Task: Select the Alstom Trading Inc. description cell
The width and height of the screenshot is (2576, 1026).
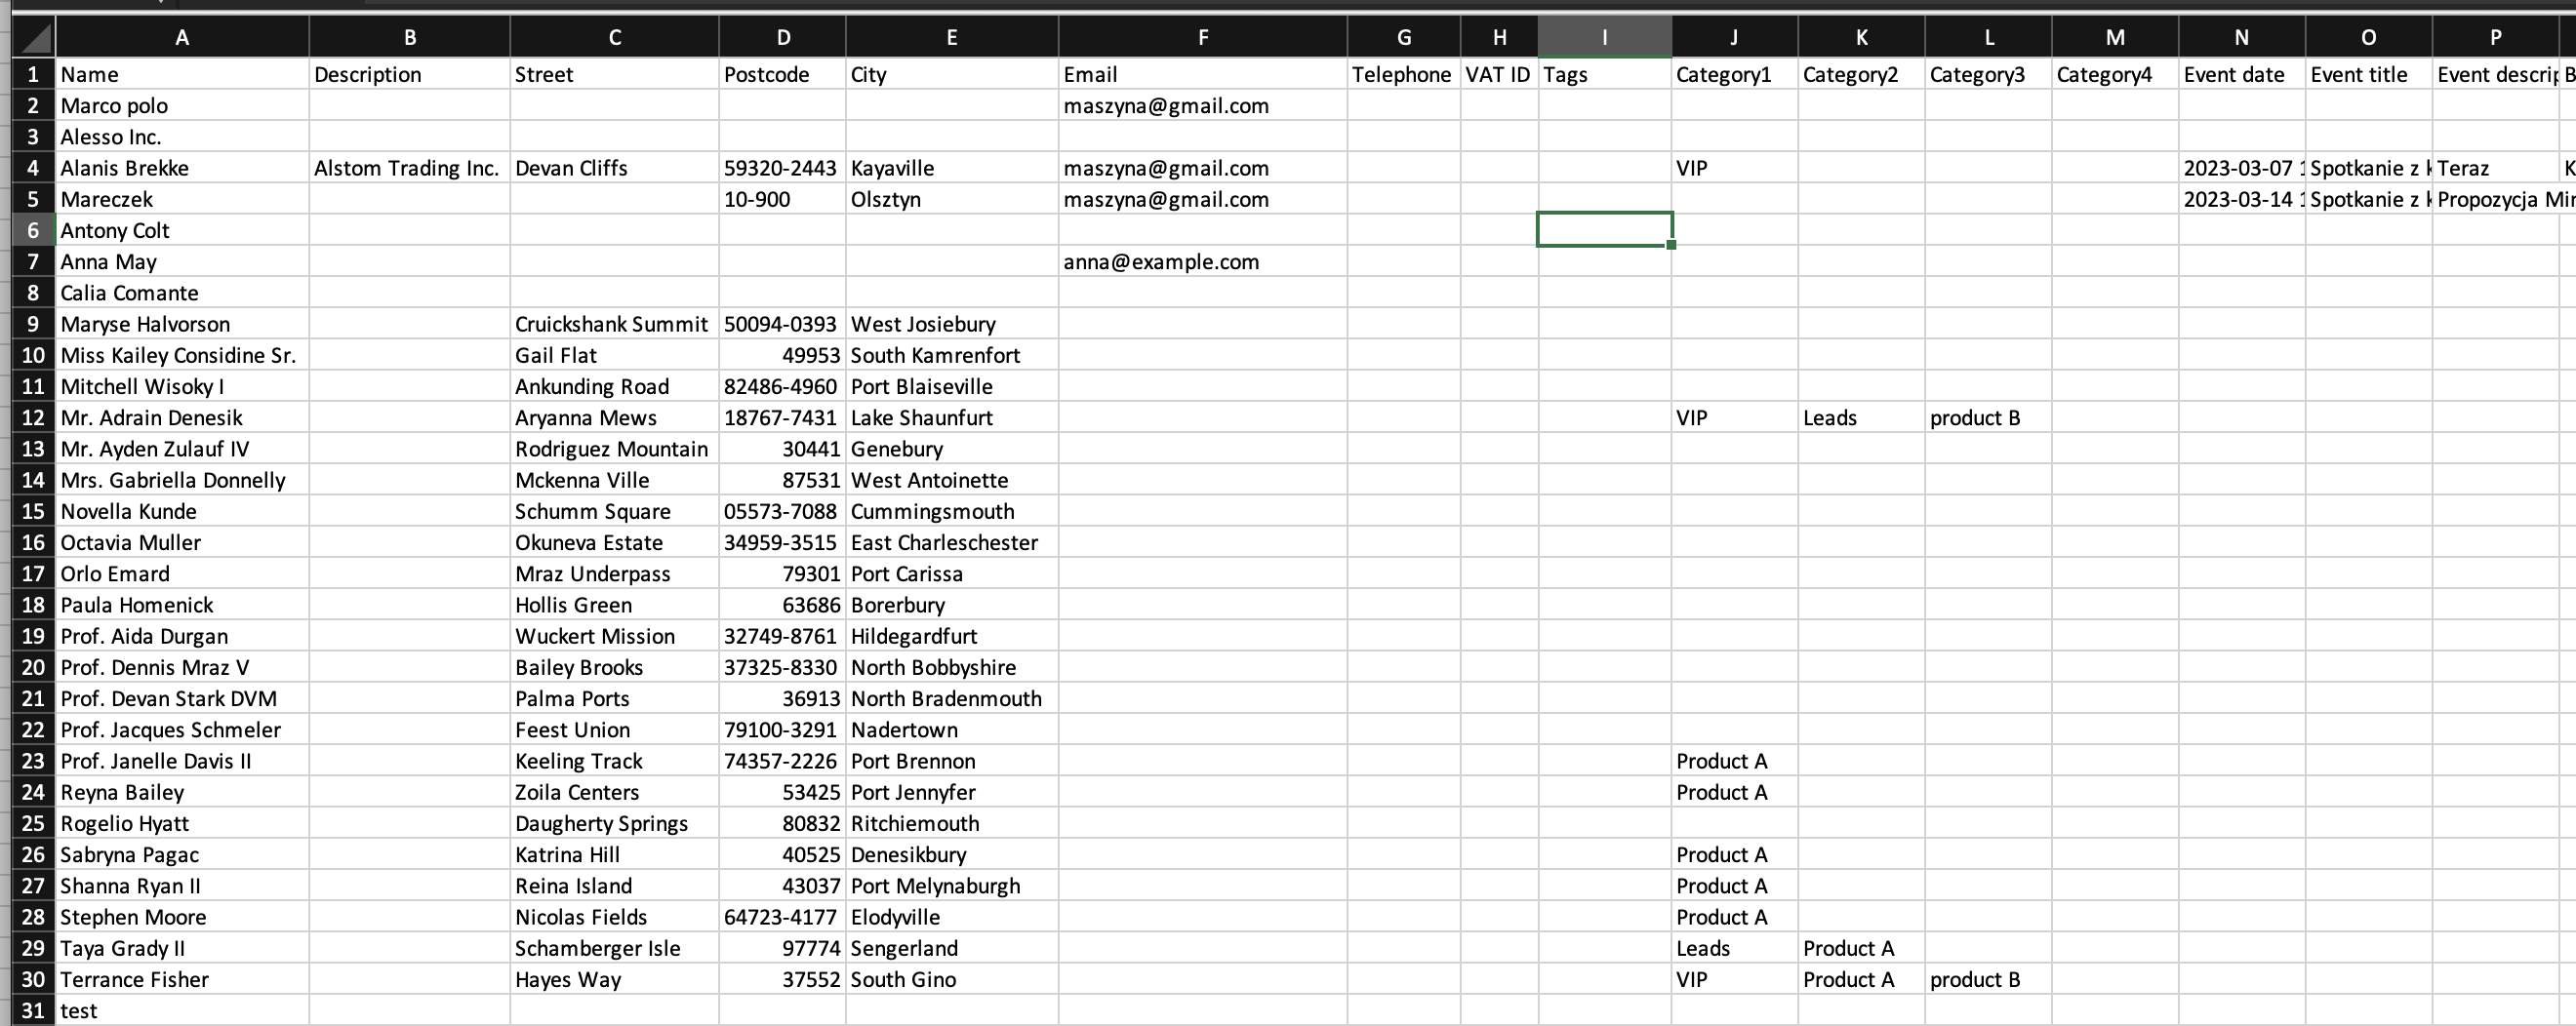Action: click(409, 168)
